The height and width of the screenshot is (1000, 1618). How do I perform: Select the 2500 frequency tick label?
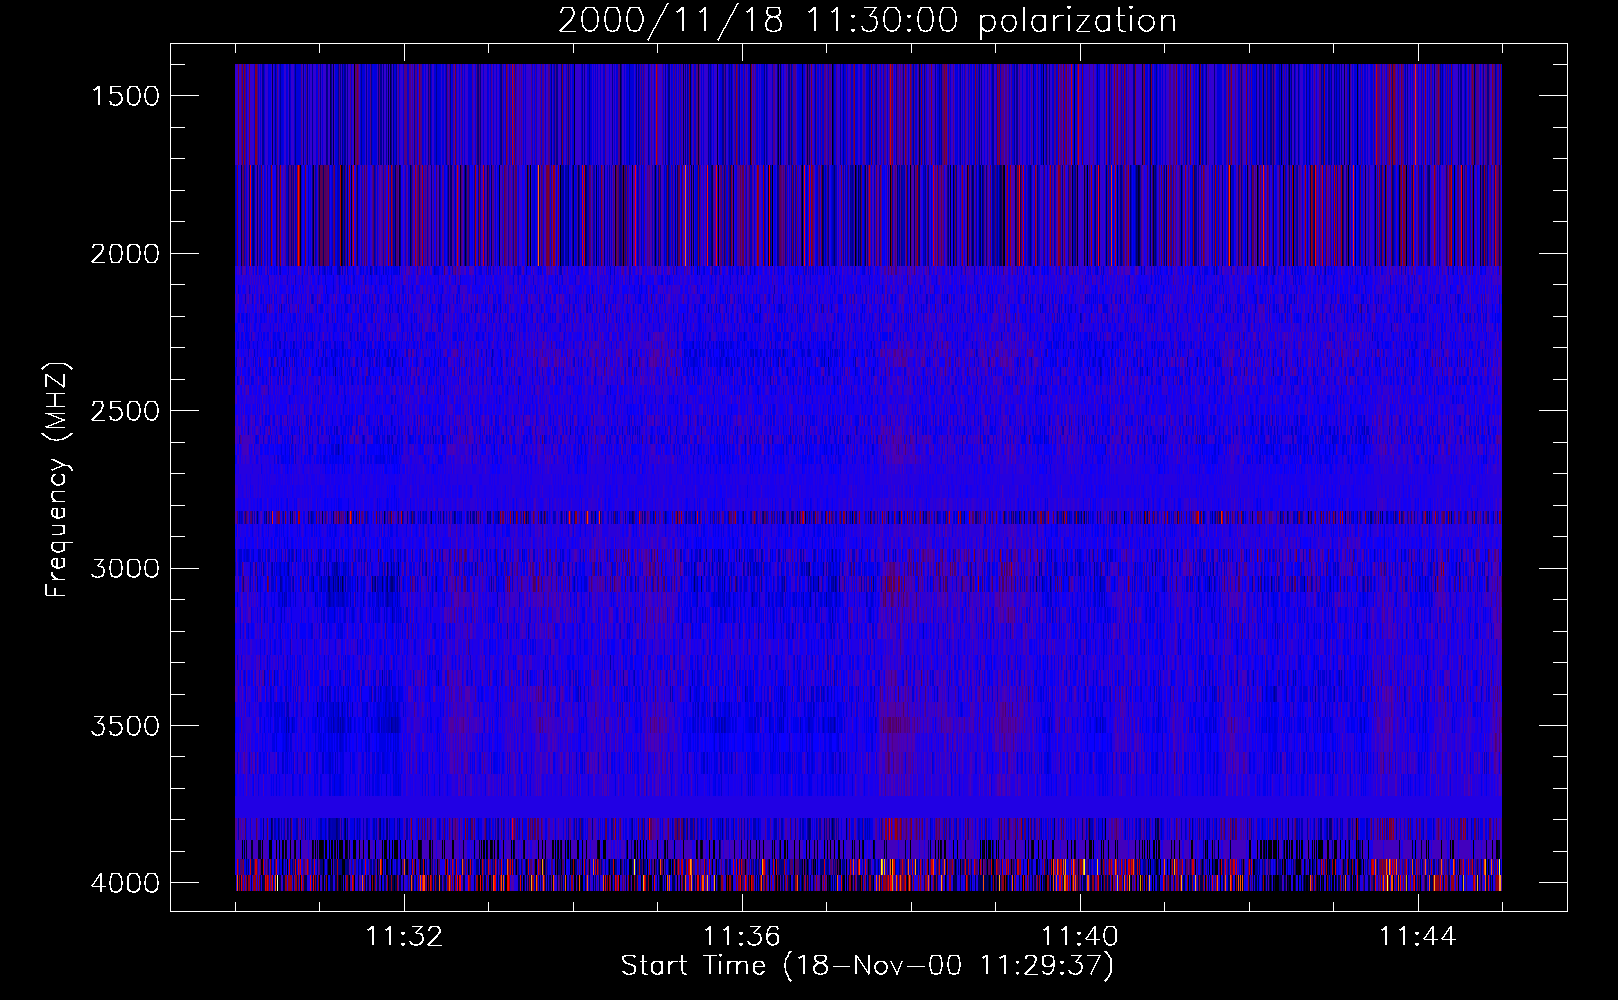tap(125, 411)
